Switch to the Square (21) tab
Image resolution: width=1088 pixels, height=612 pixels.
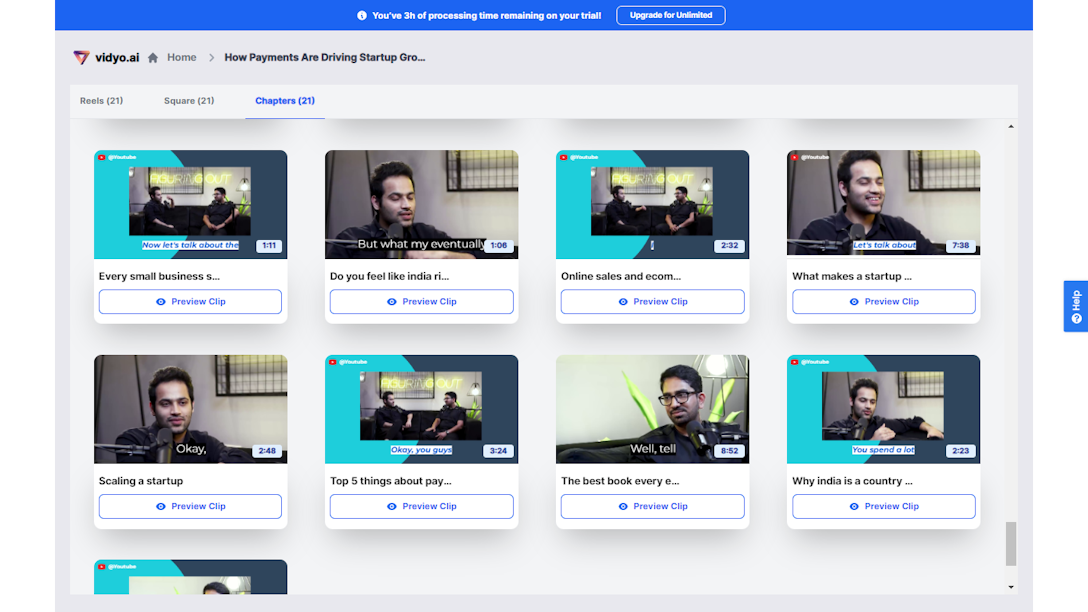188,101
